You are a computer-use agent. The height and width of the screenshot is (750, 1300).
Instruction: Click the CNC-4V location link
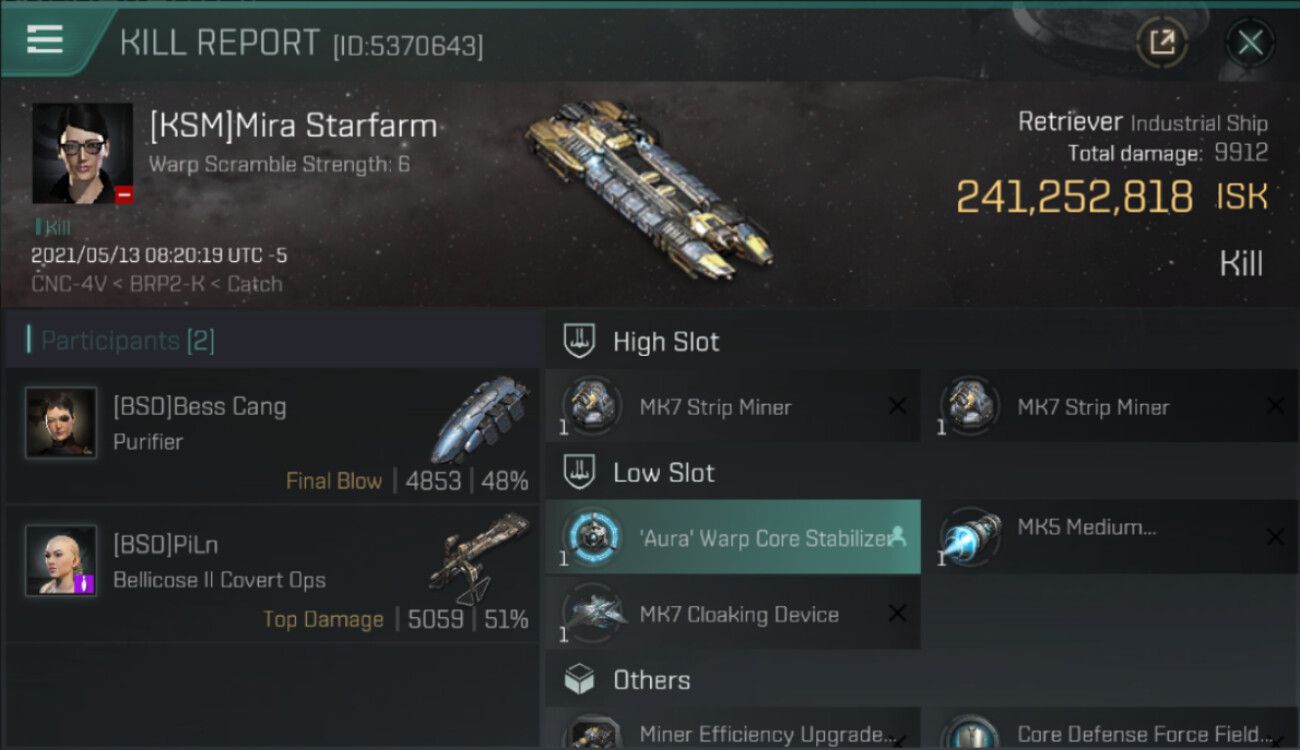(x=65, y=284)
